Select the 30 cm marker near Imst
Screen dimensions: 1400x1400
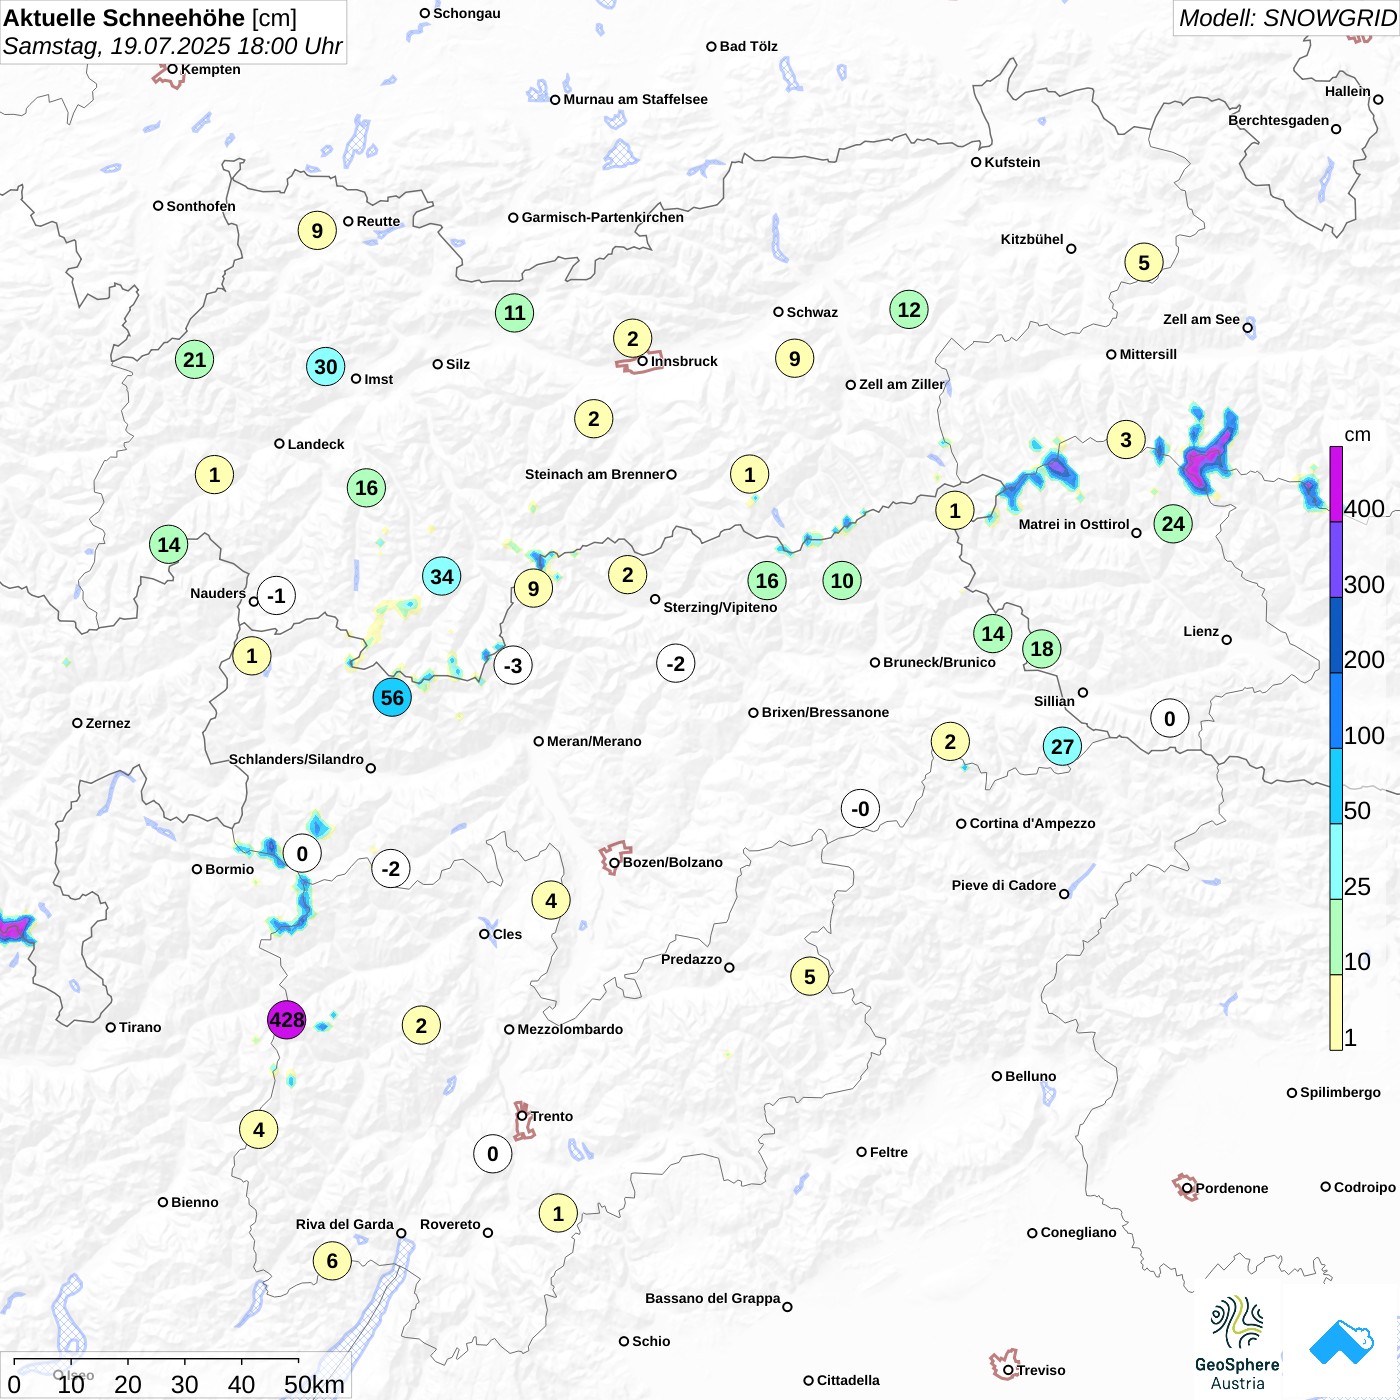325,367
